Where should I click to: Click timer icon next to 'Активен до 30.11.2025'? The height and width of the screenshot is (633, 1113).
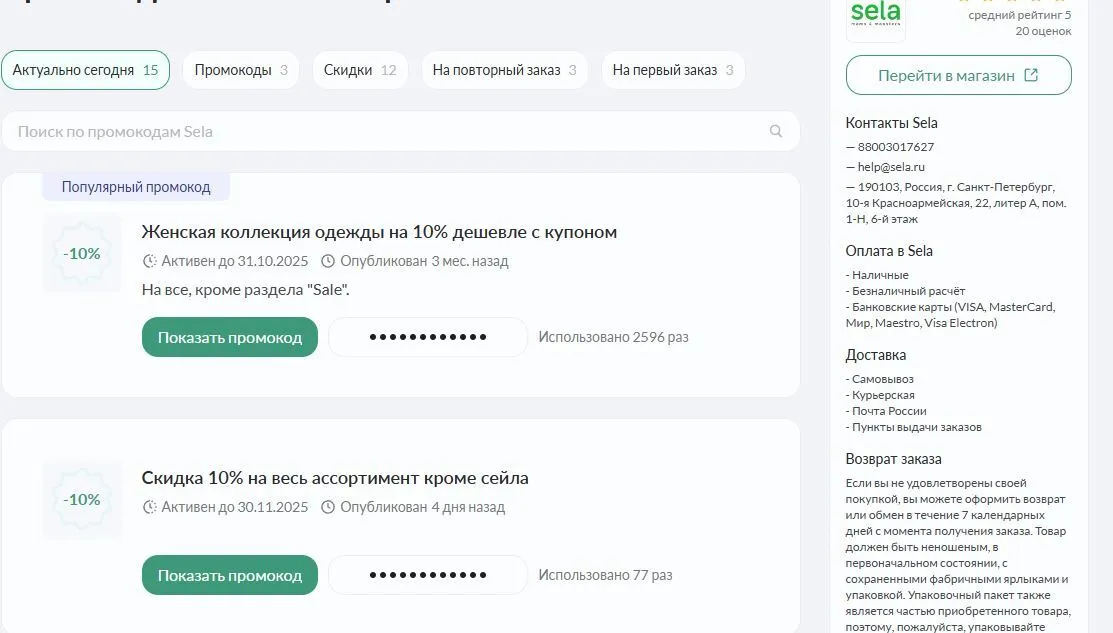(x=150, y=507)
